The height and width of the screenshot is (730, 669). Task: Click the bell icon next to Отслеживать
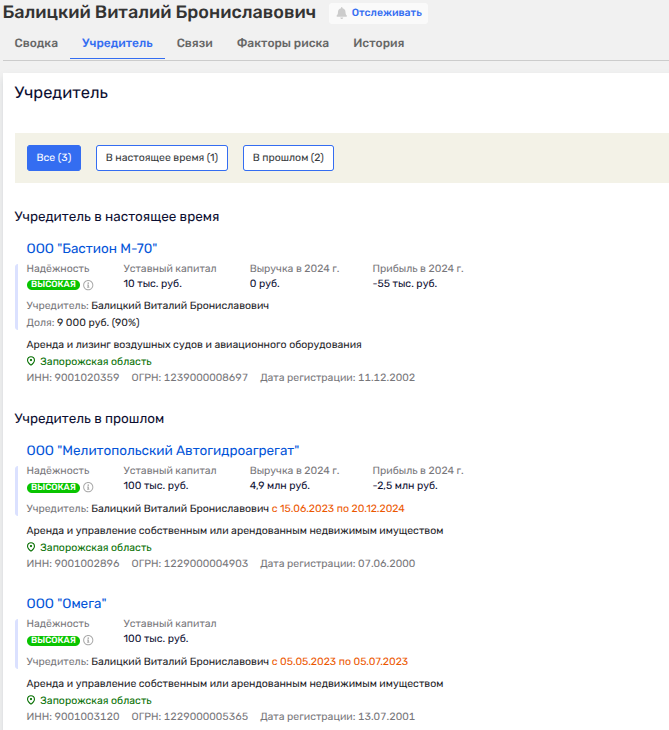point(342,14)
